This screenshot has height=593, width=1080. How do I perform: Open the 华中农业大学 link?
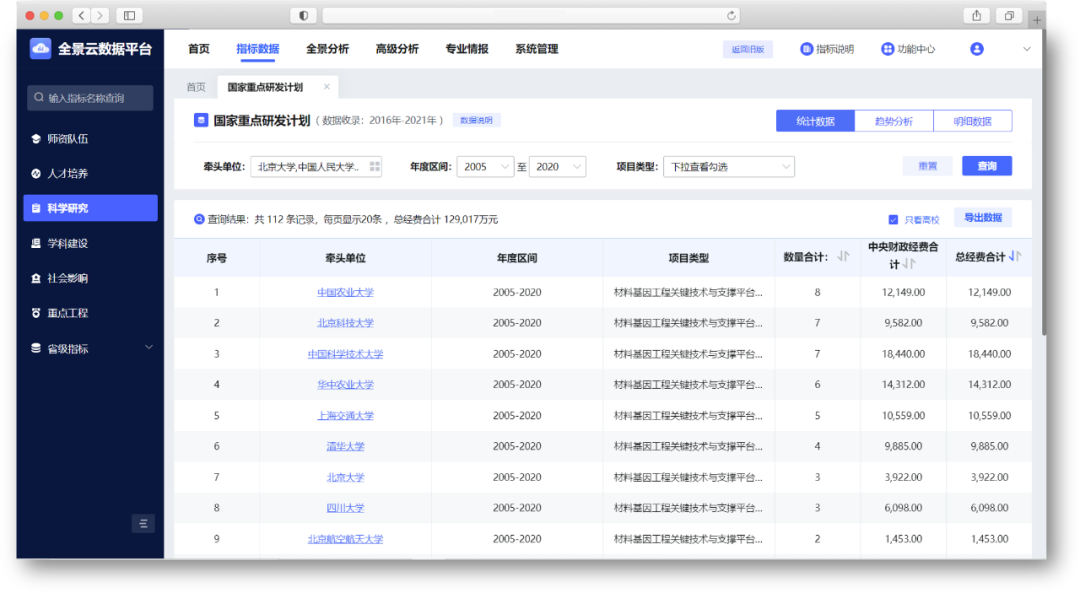point(345,385)
